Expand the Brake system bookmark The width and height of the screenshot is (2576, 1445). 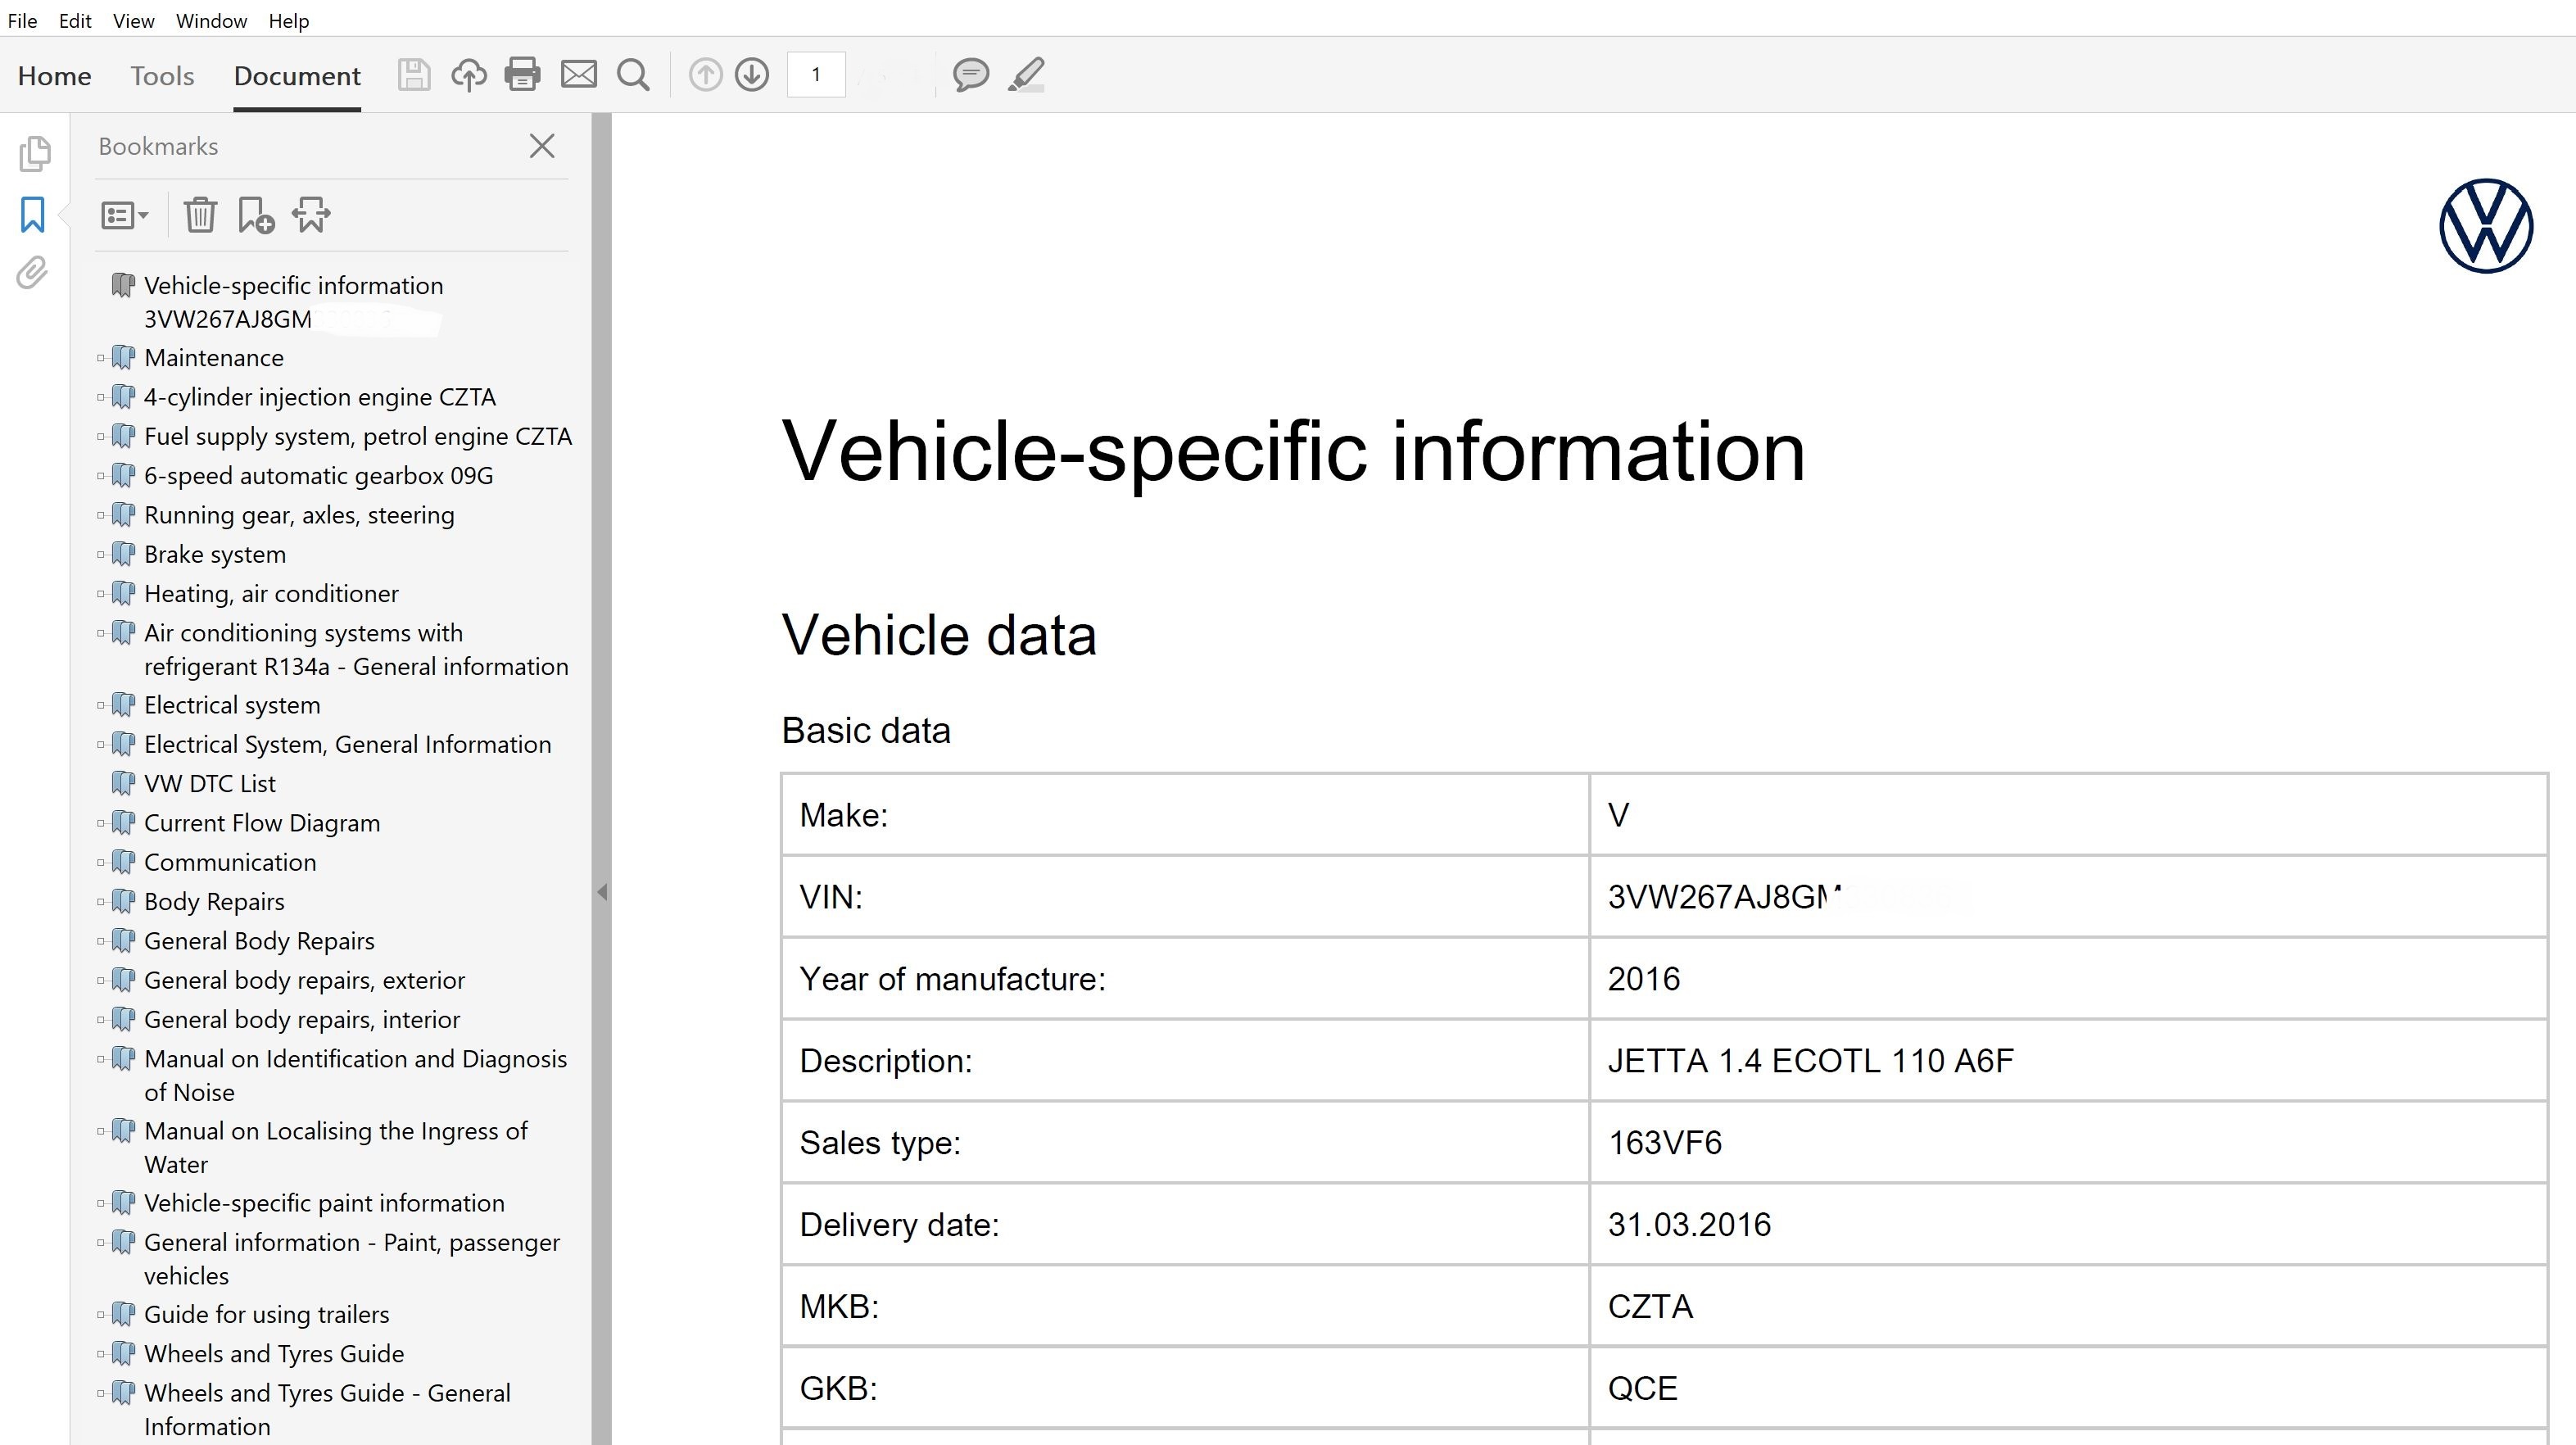(x=101, y=554)
